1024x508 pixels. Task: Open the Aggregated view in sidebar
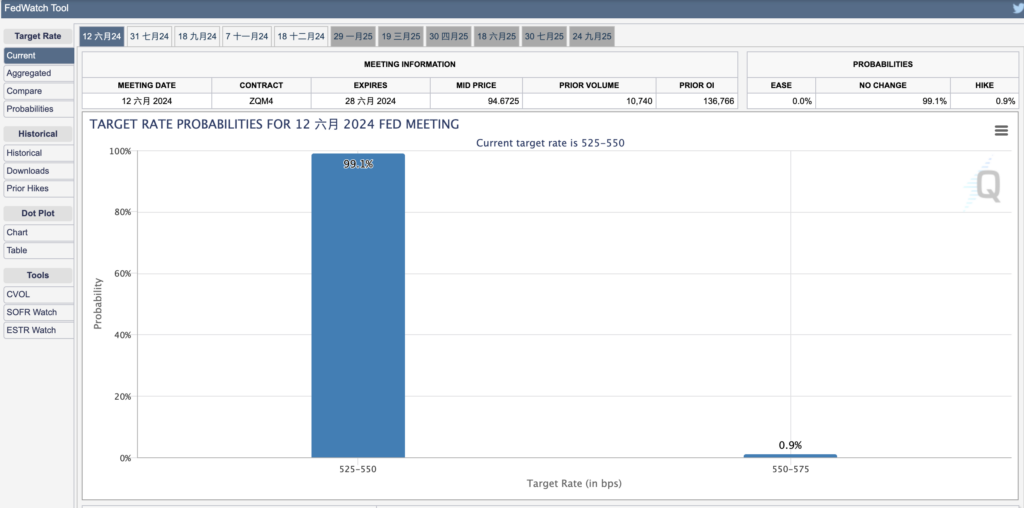click(x=39, y=73)
